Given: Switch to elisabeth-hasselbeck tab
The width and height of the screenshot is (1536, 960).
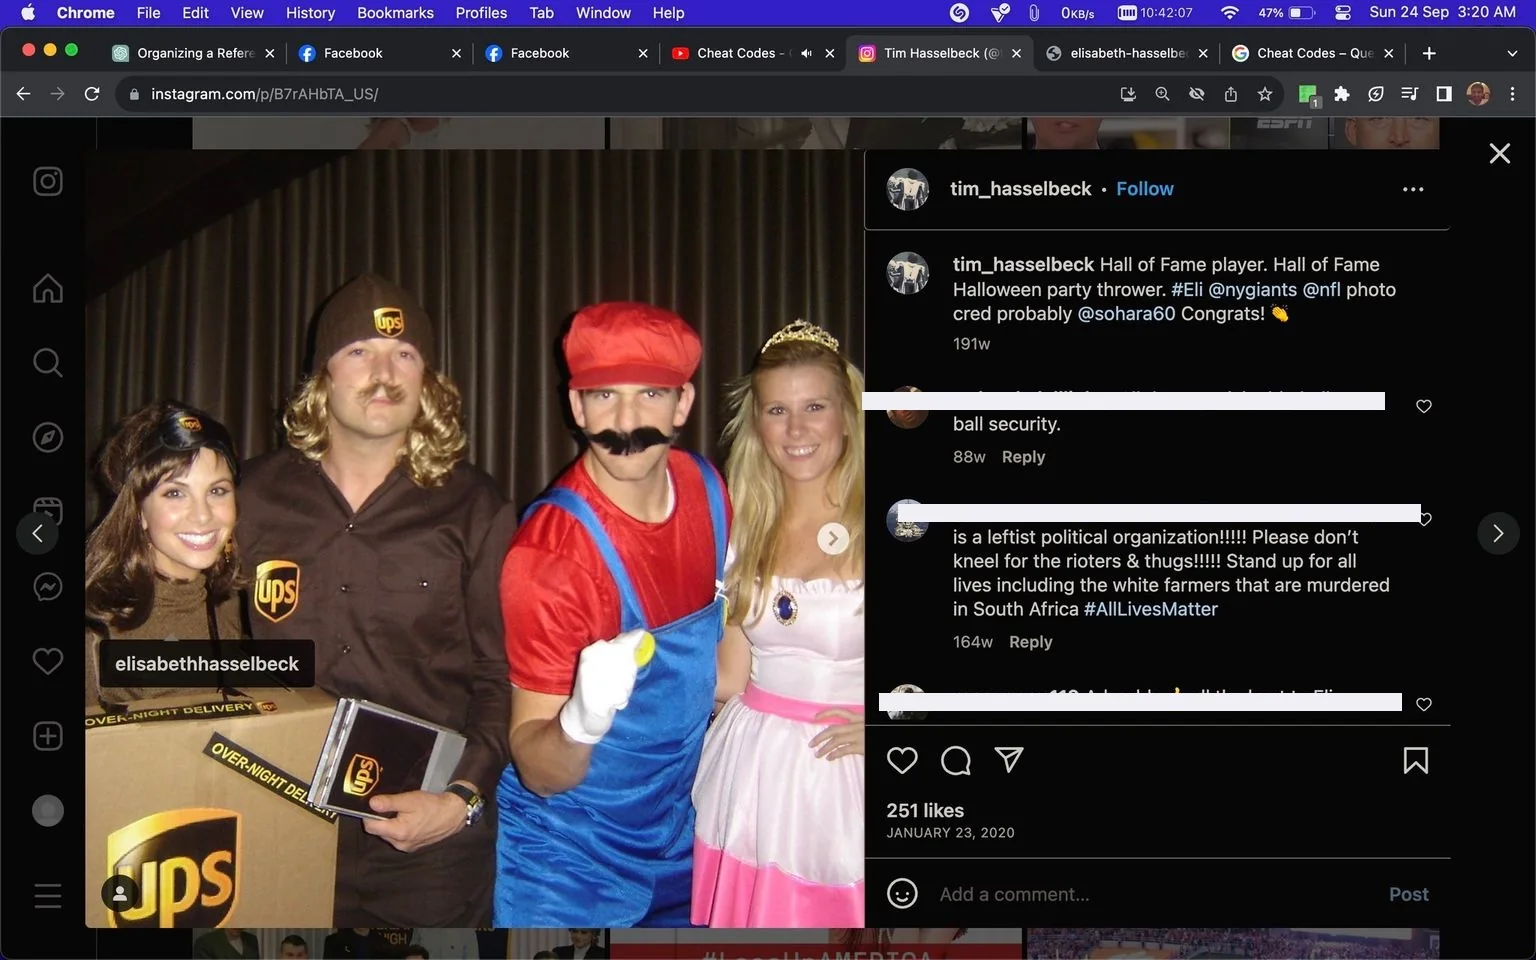Looking at the screenshot, I should pos(1126,53).
